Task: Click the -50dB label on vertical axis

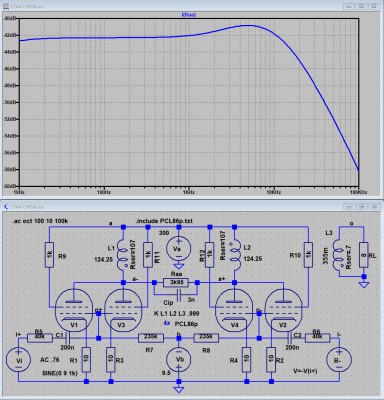Action: click(11, 102)
